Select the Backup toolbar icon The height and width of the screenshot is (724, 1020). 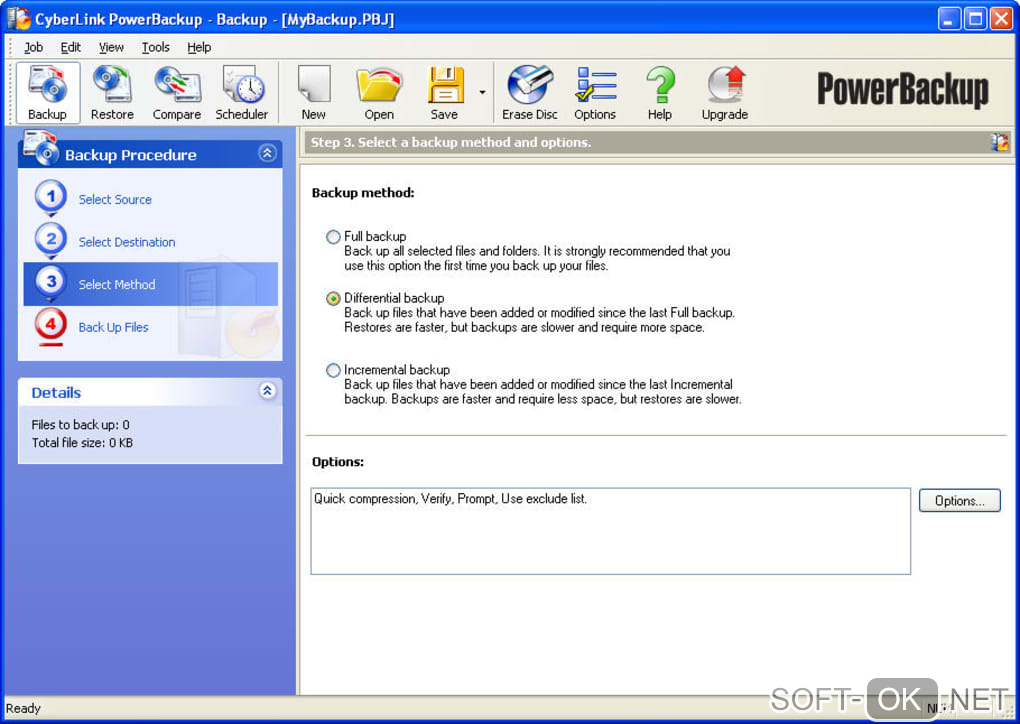tap(47, 93)
